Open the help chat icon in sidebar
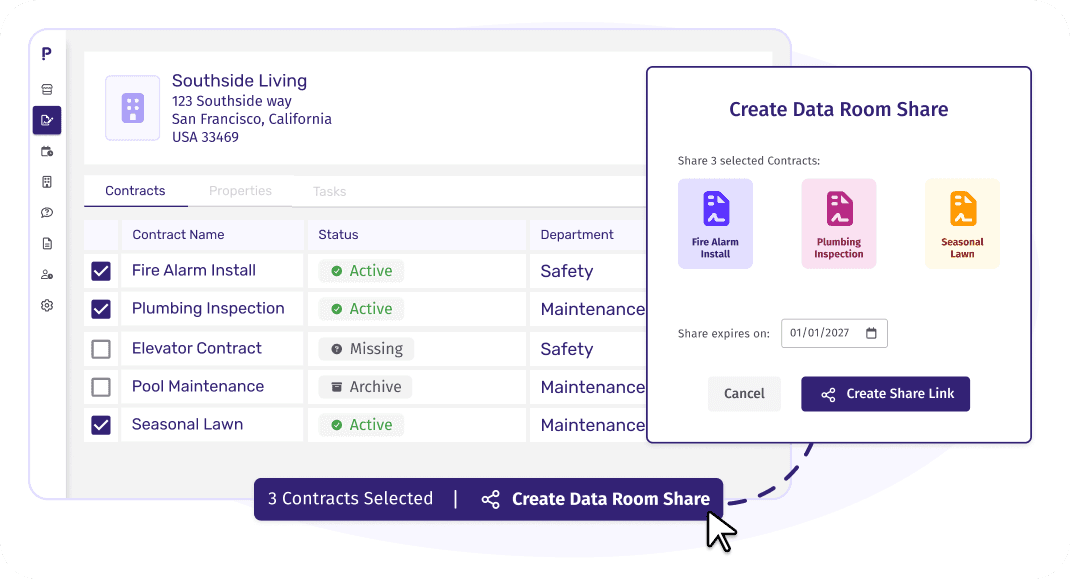 pyautogui.click(x=47, y=213)
